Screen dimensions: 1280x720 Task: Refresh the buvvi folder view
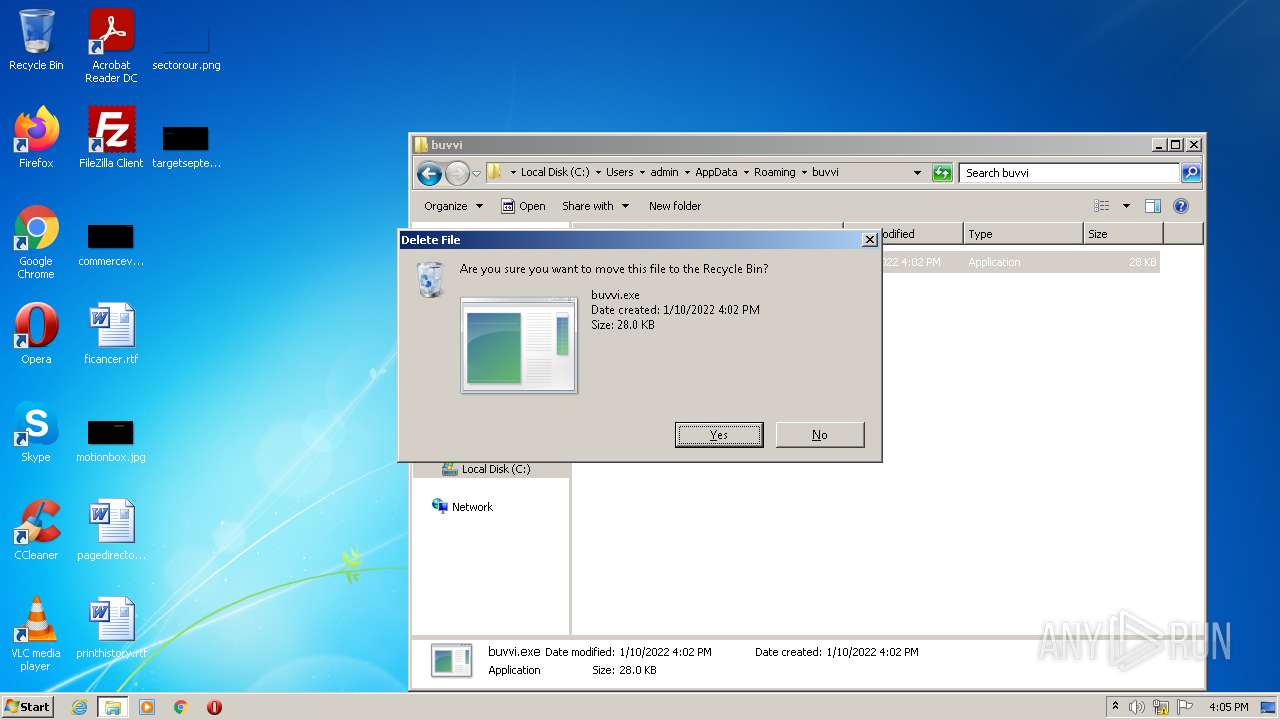click(x=942, y=173)
